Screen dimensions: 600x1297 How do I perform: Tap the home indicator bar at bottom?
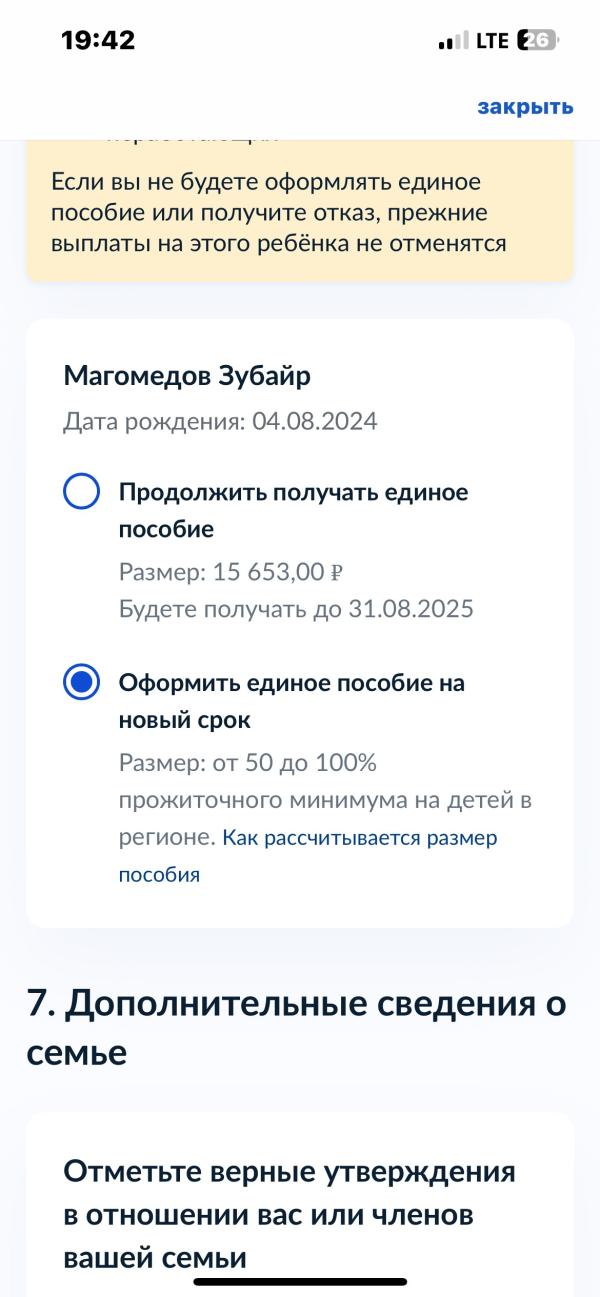300,1281
